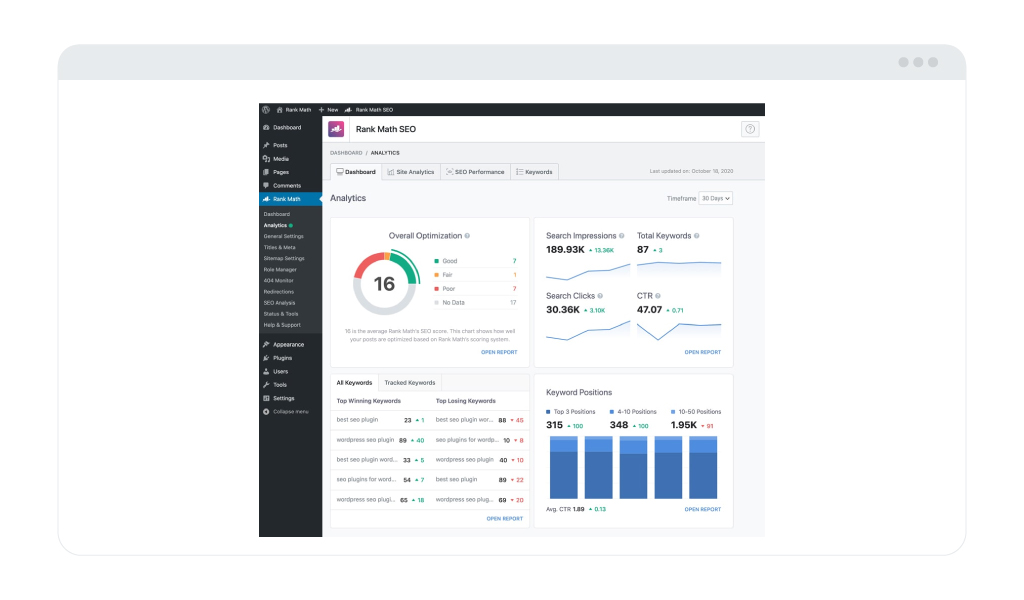The height and width of the screenshot is (600, 1024).
Task: Click info icon next to Total Keywords
Action: (696, 236)
